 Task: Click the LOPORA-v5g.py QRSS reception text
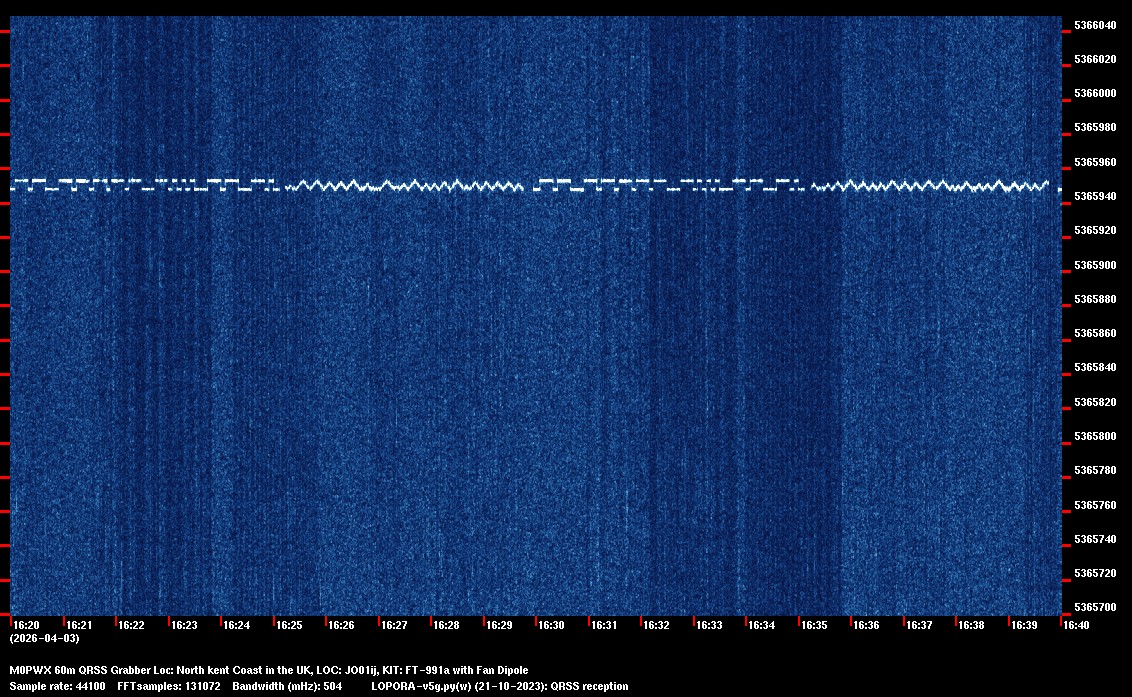(x=499, y=686)
